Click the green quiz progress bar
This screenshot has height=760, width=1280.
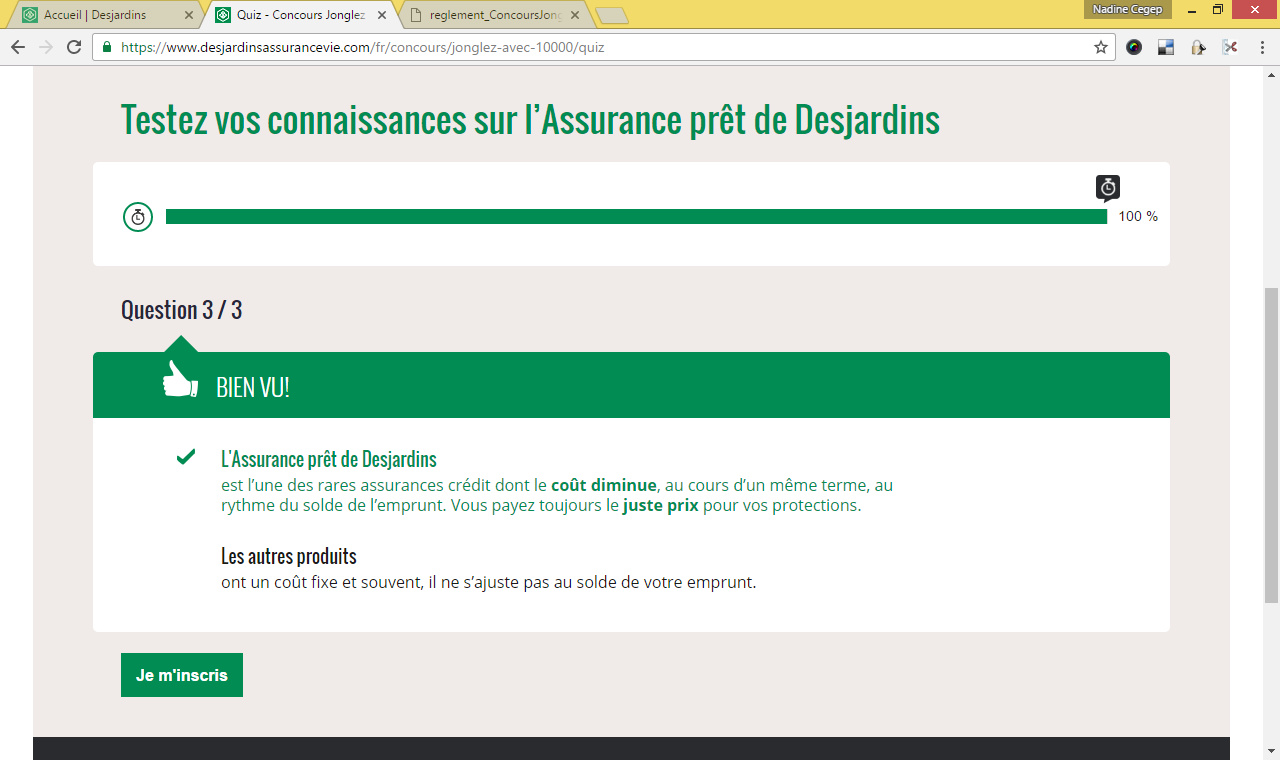point(636,216)
